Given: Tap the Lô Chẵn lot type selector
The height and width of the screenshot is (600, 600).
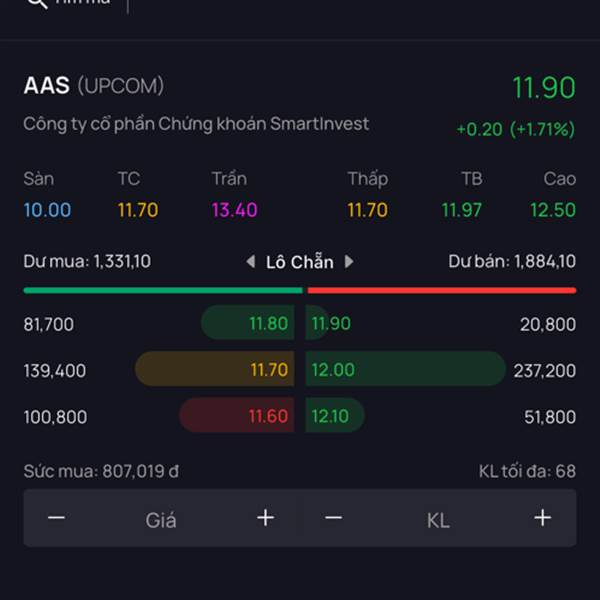Looking at the screenshot, I should click(300, 262).
